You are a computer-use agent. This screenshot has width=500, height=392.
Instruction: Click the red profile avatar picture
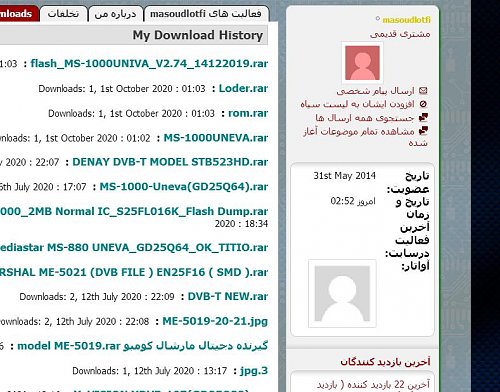362,63
